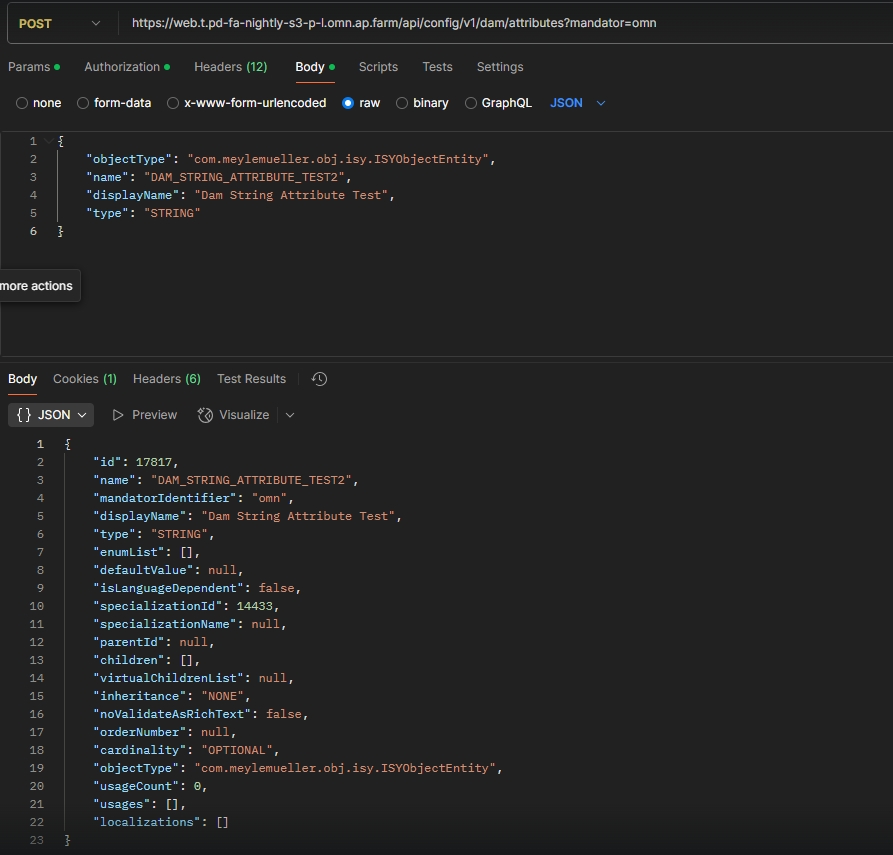Select the none body type

[22, 103]
